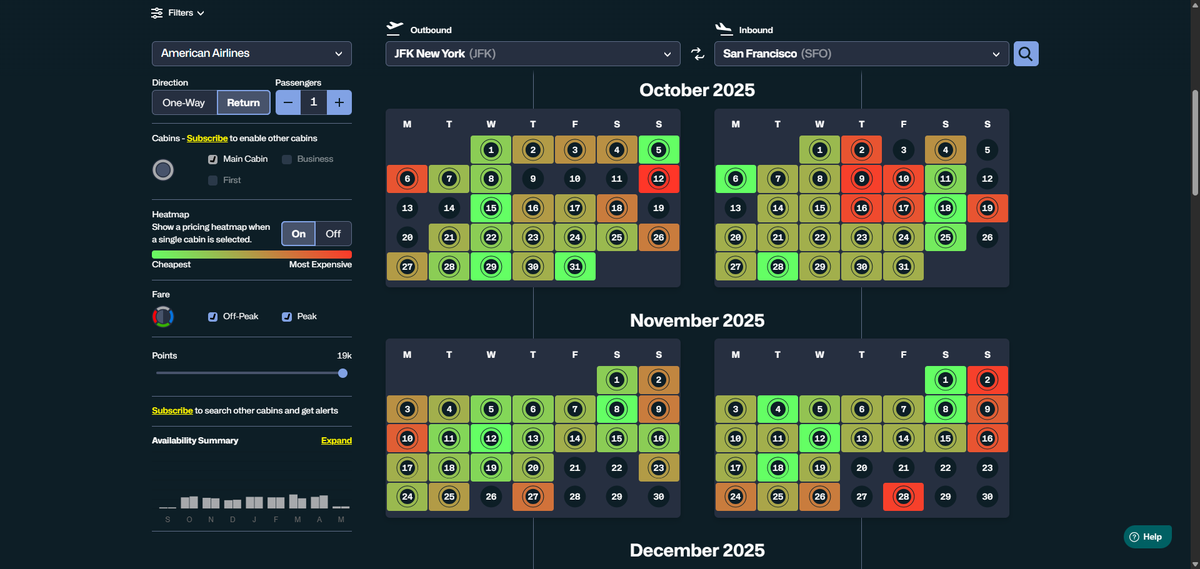This screenshot has height=569, width=1200.
Task: Open the Help widget
Action: (x=1147, y=537)
